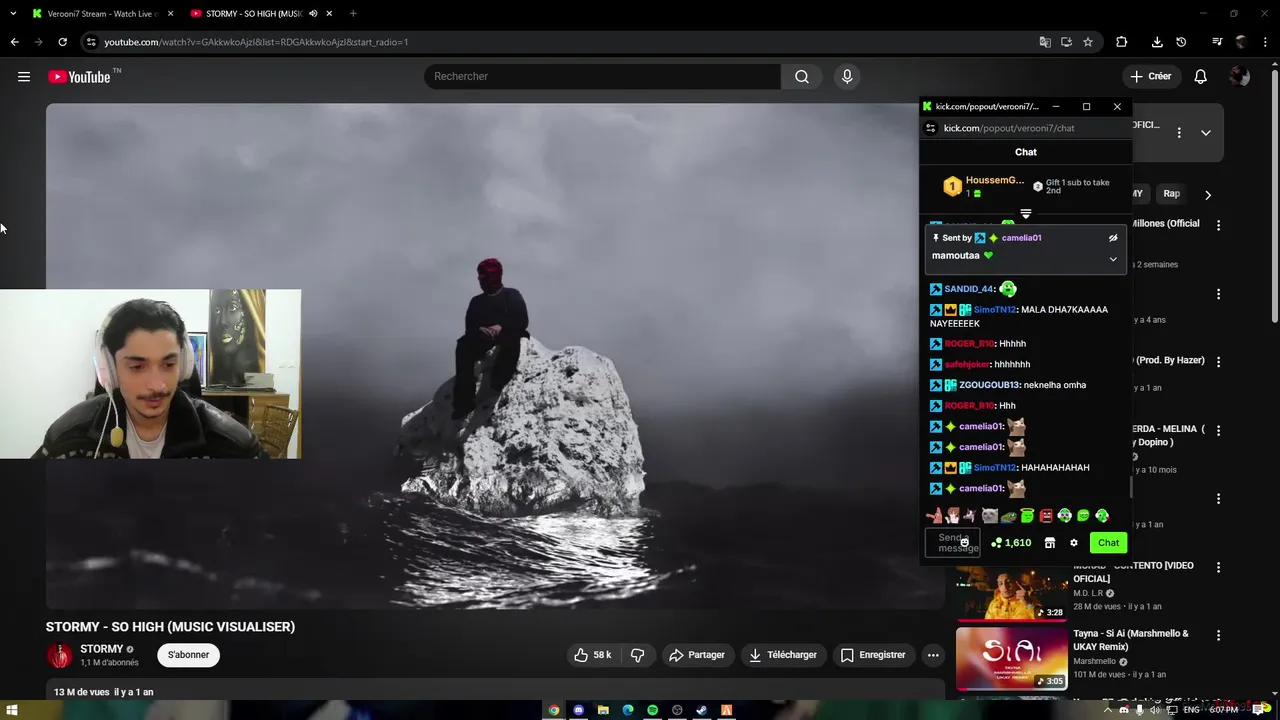Mute the STORMY tab audio icon
This screenshot has height=720, width=1280.
point(313,13)
